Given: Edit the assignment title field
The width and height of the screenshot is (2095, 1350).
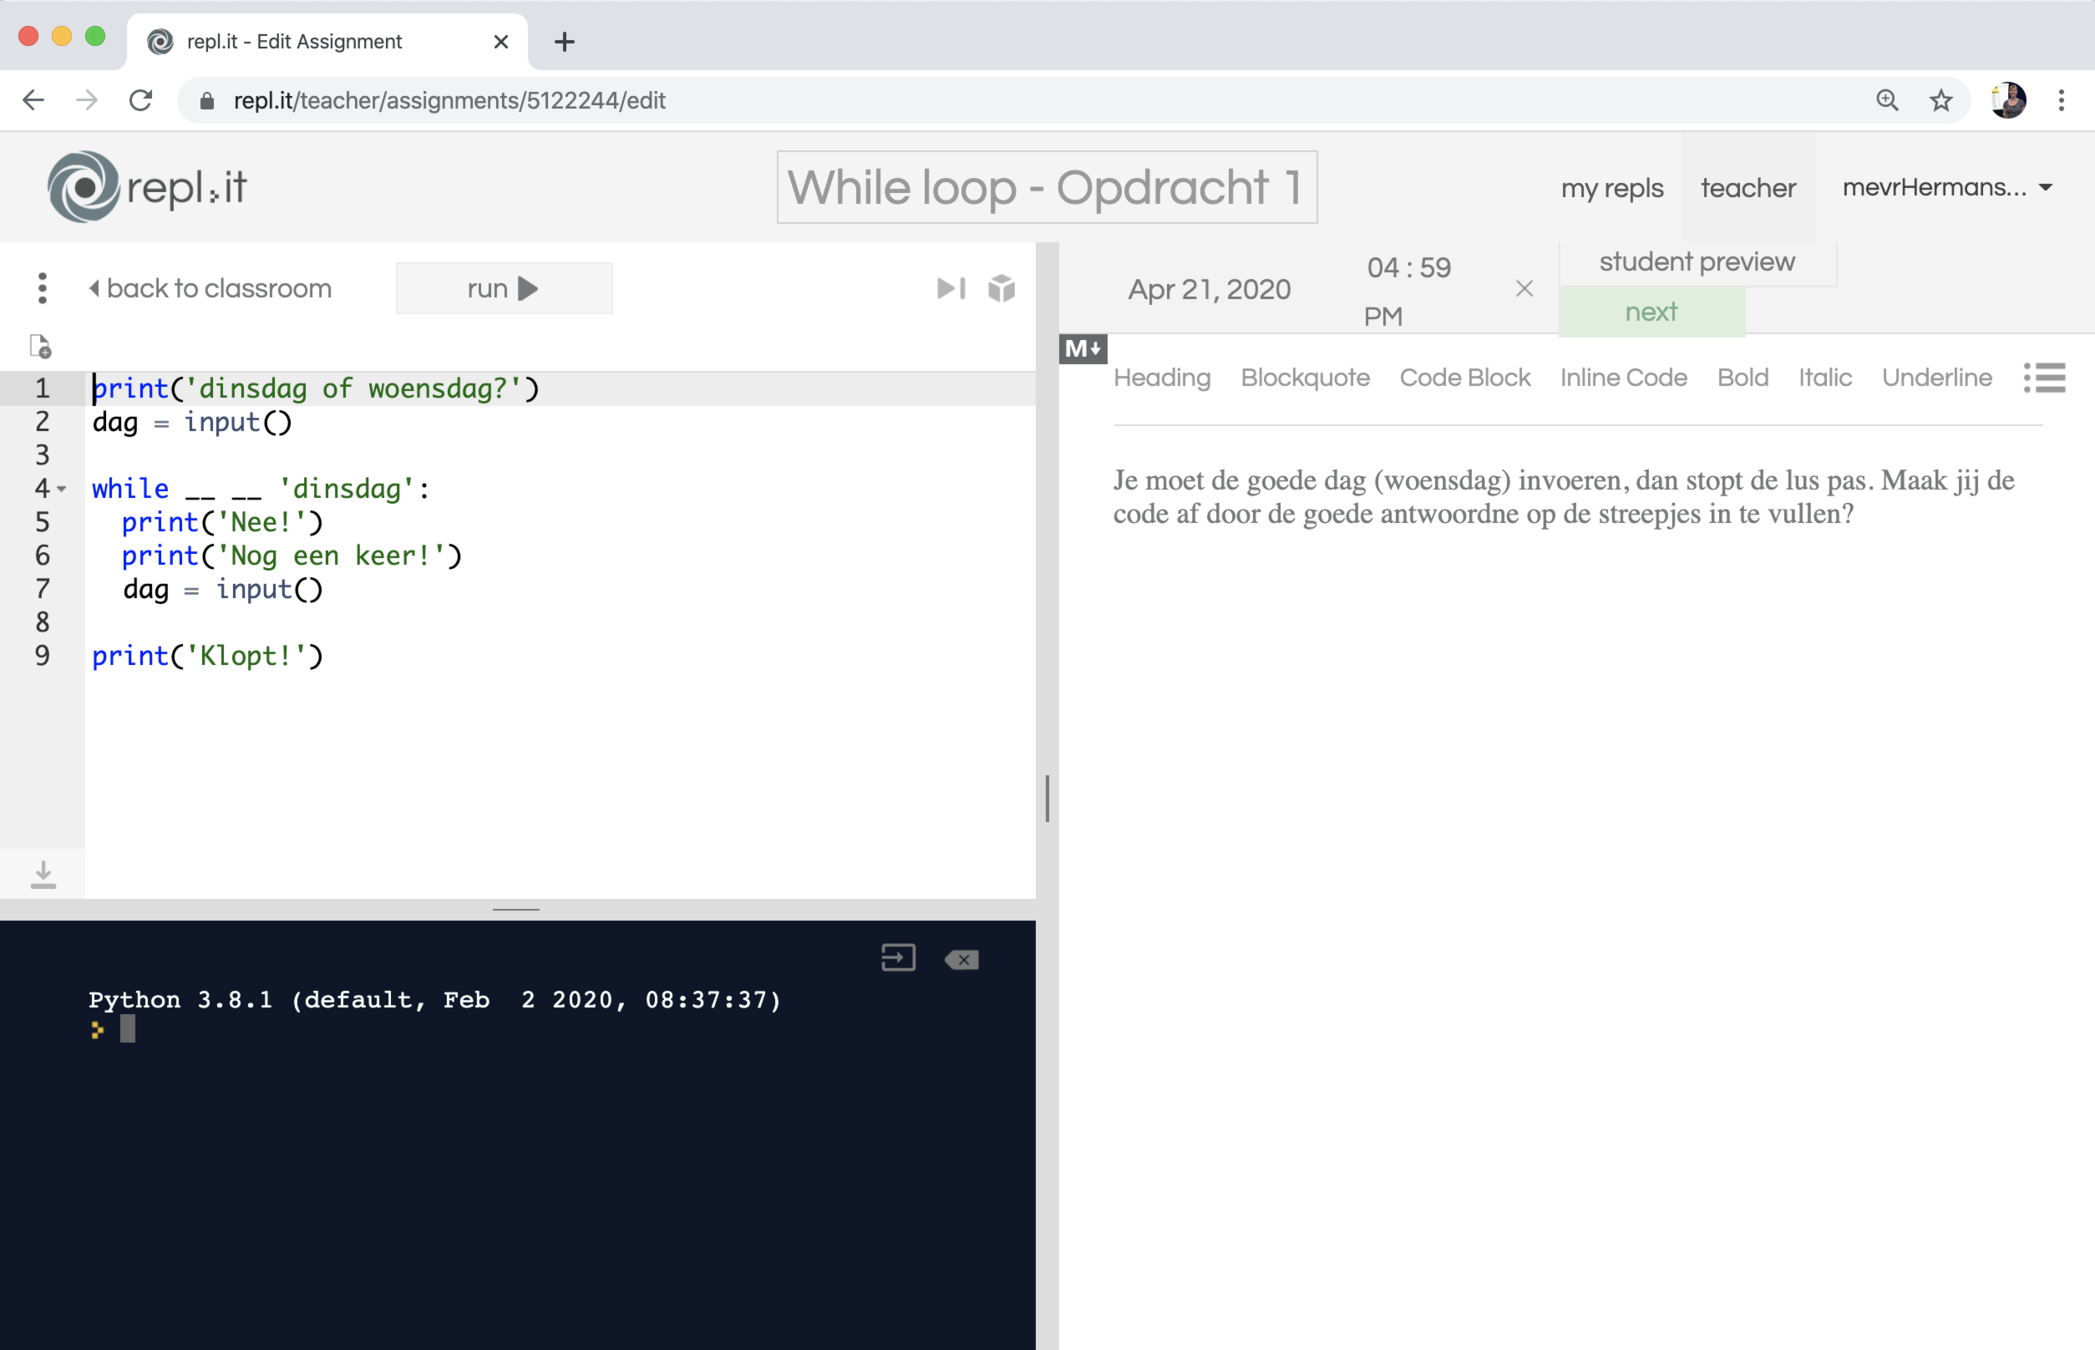Looking at the screenshot, I should [x=1046, y=187].
